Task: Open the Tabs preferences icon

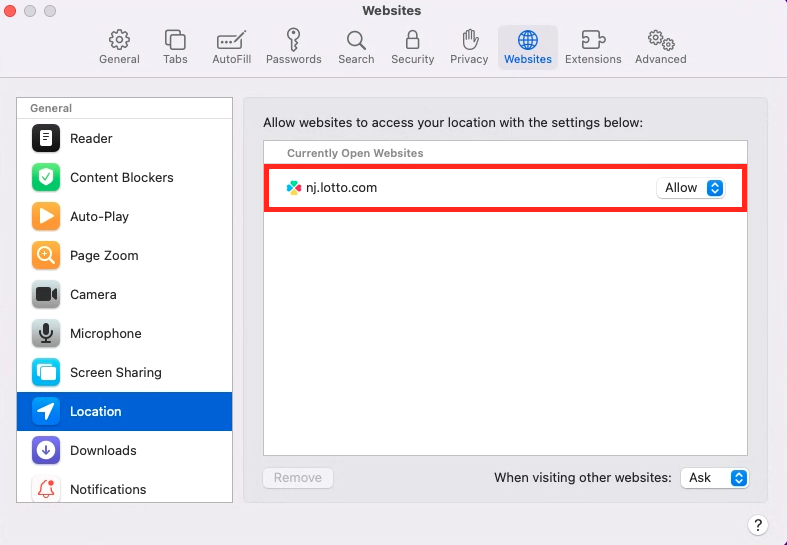Action: [x=175, y=40]
